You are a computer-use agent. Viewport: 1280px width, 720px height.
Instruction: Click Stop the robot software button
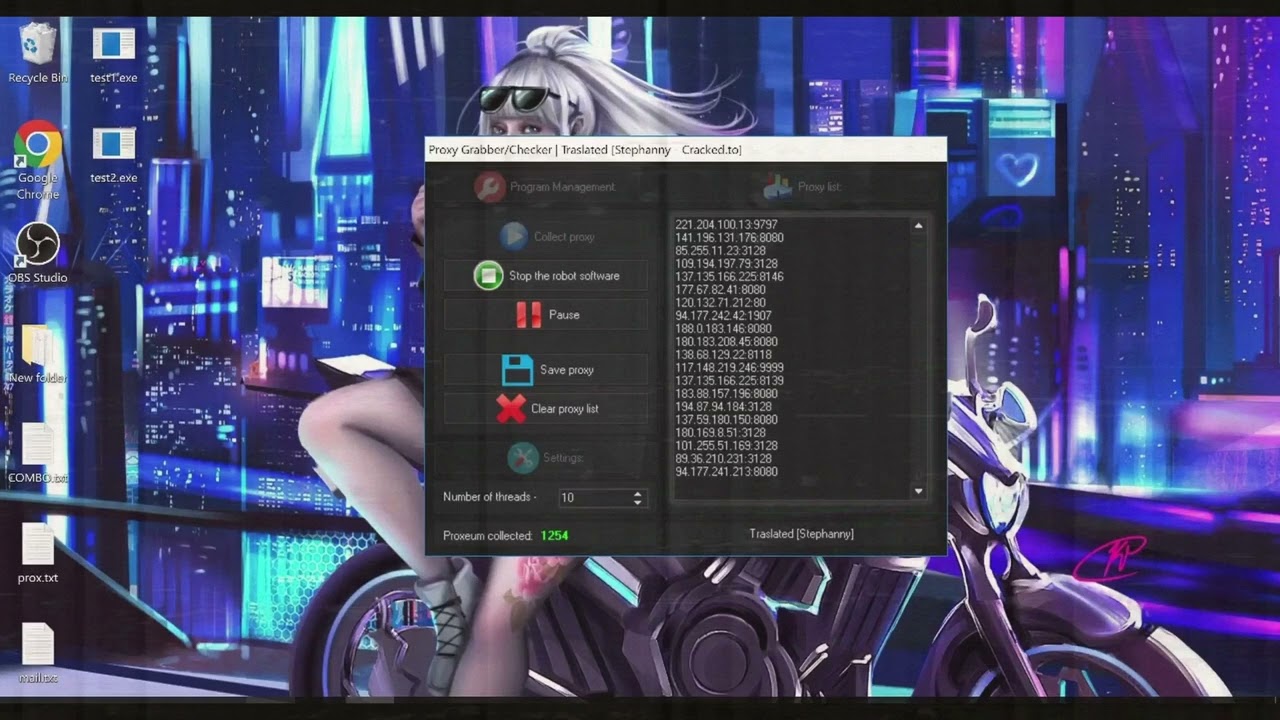[x=547, y=276]
